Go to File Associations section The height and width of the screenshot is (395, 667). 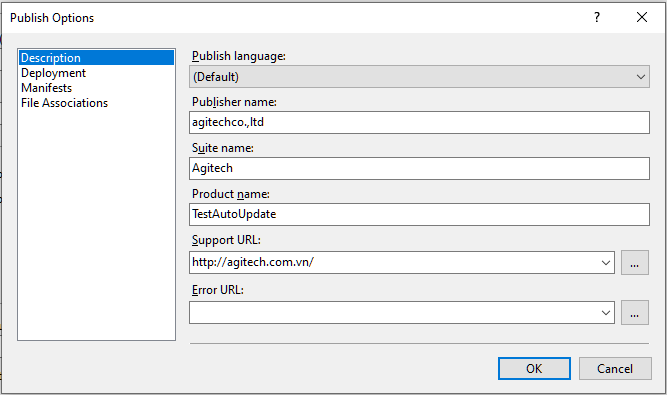point(65,103)
